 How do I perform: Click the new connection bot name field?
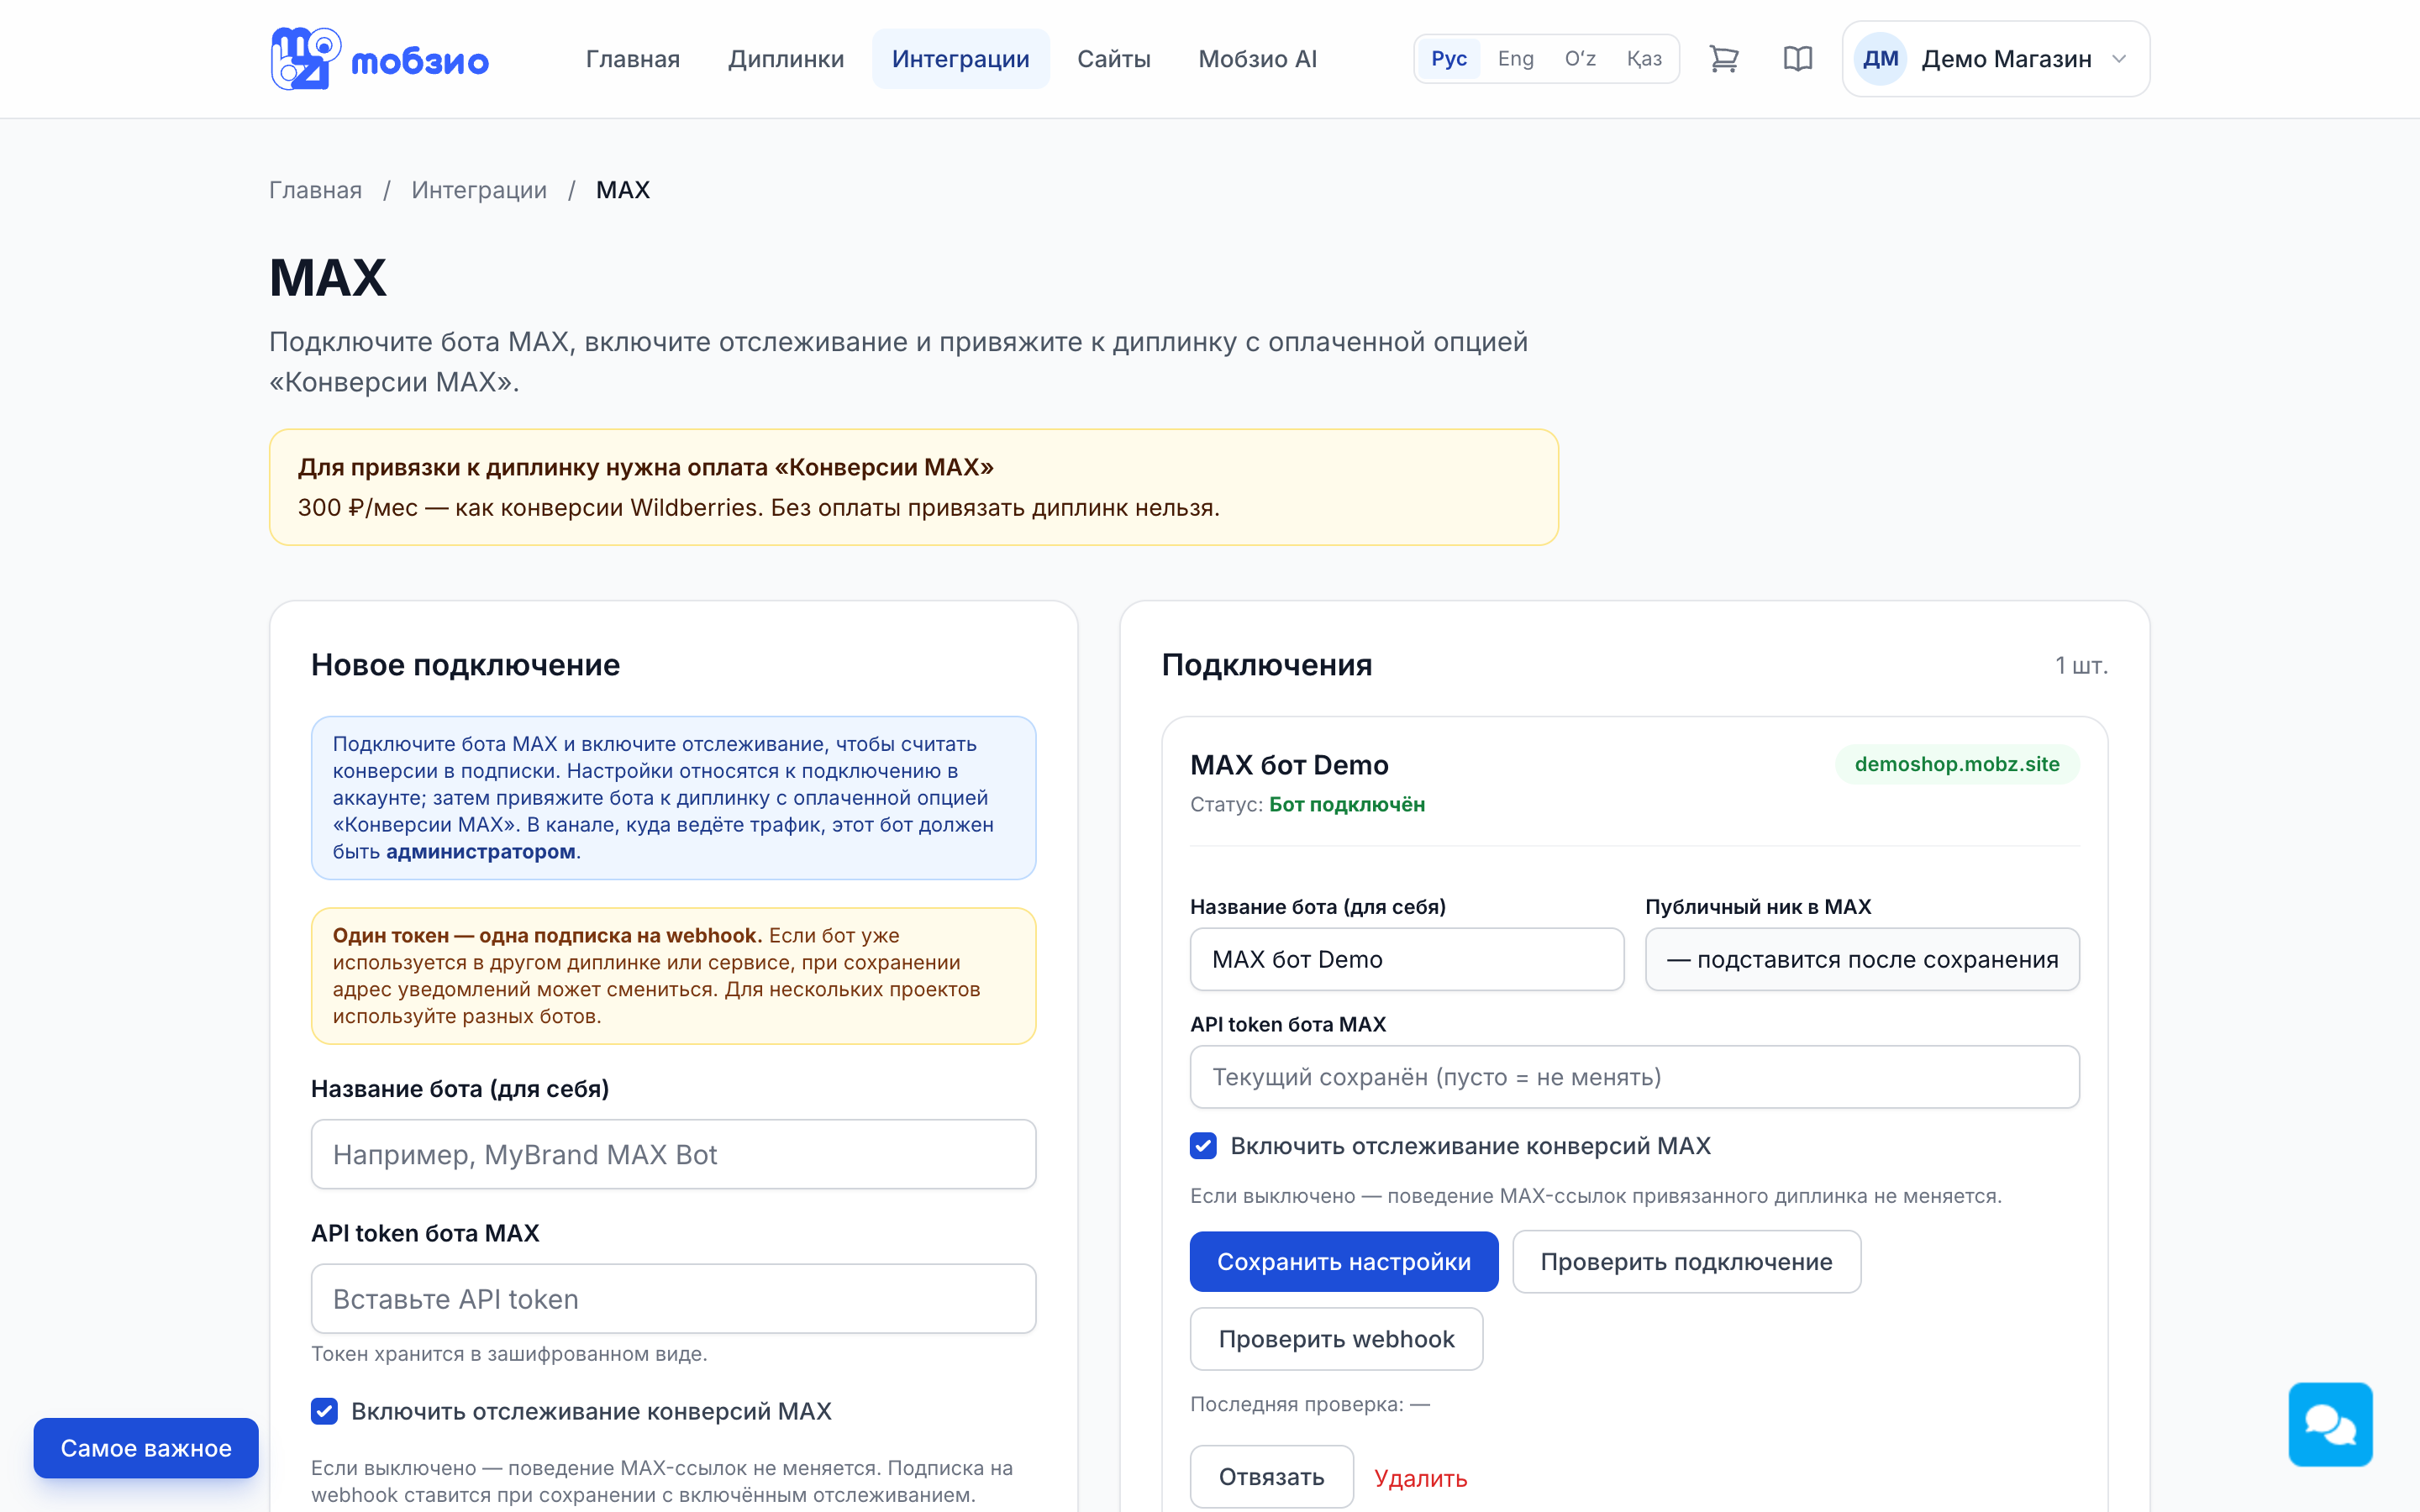673,1154
